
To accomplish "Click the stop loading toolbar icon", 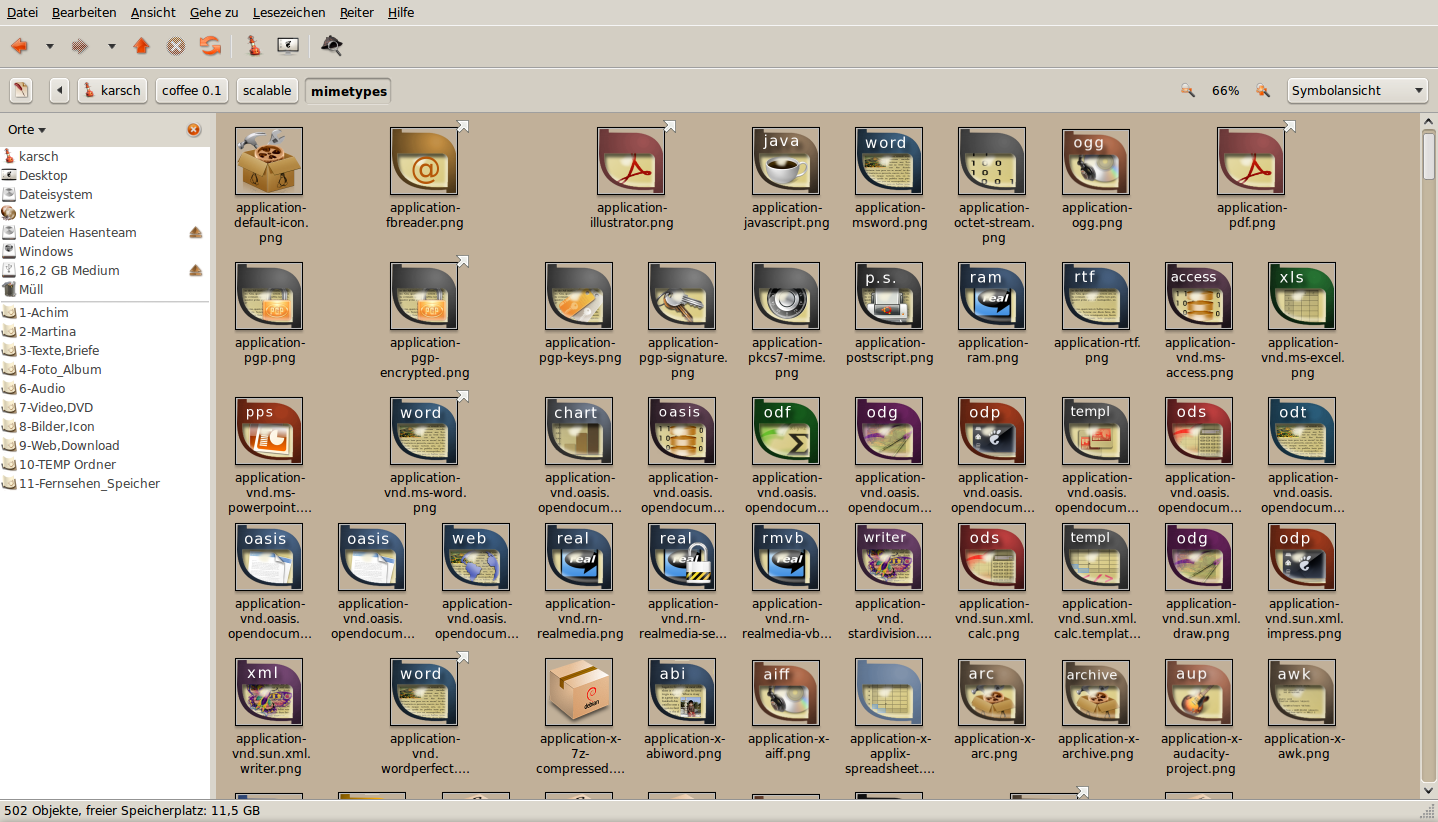I will [x=175, y=46].
